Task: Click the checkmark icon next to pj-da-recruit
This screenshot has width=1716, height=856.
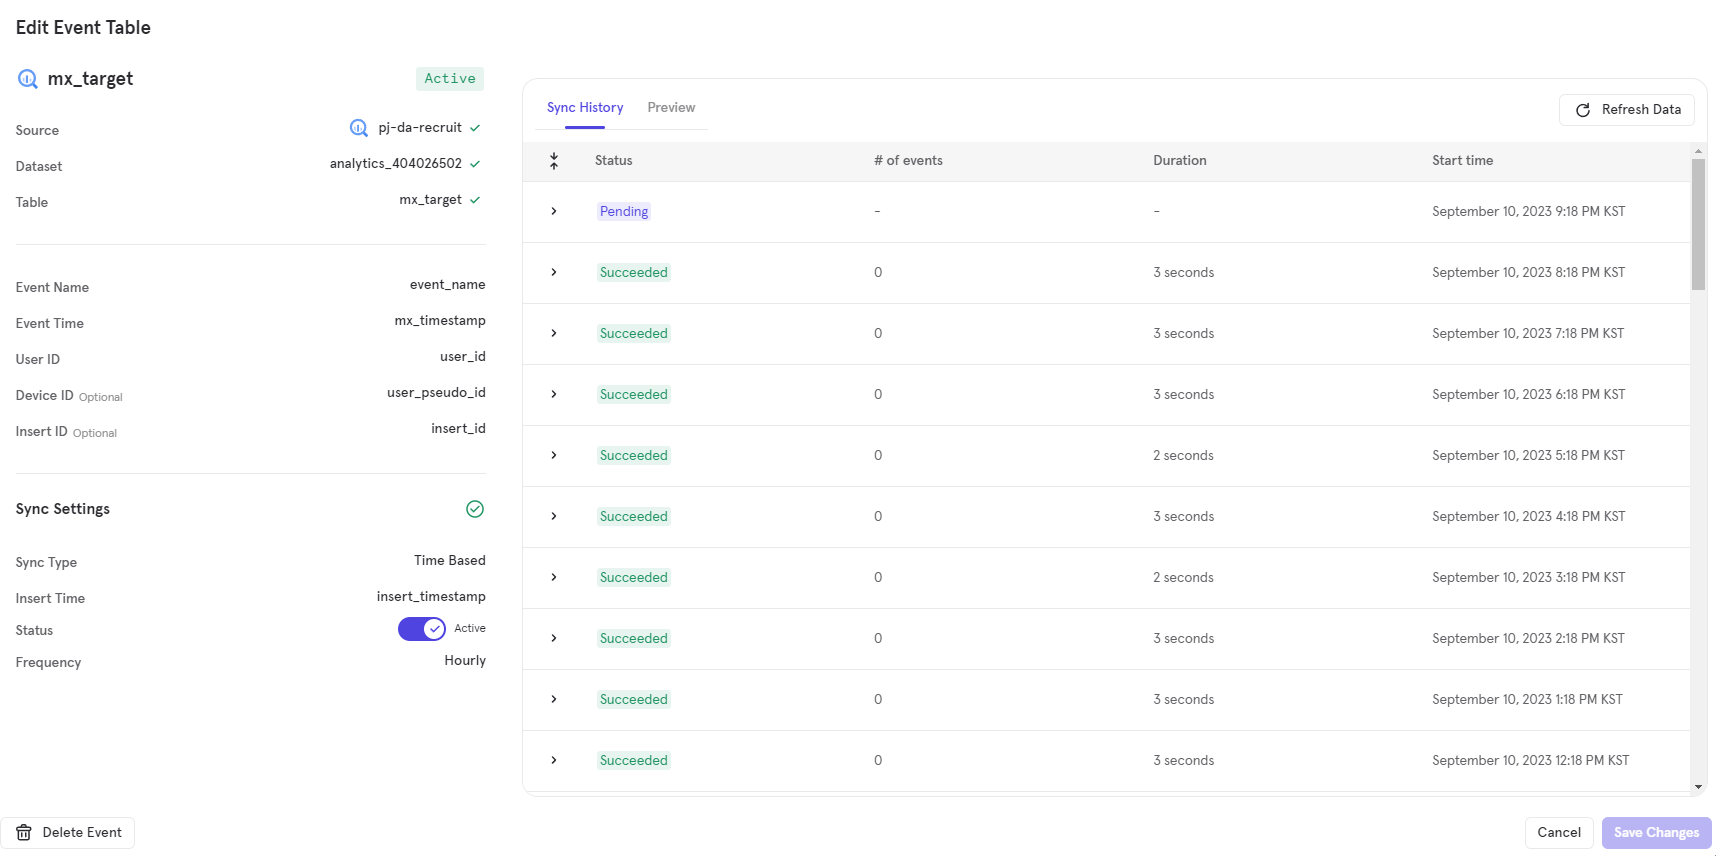Action: (475, 128)
